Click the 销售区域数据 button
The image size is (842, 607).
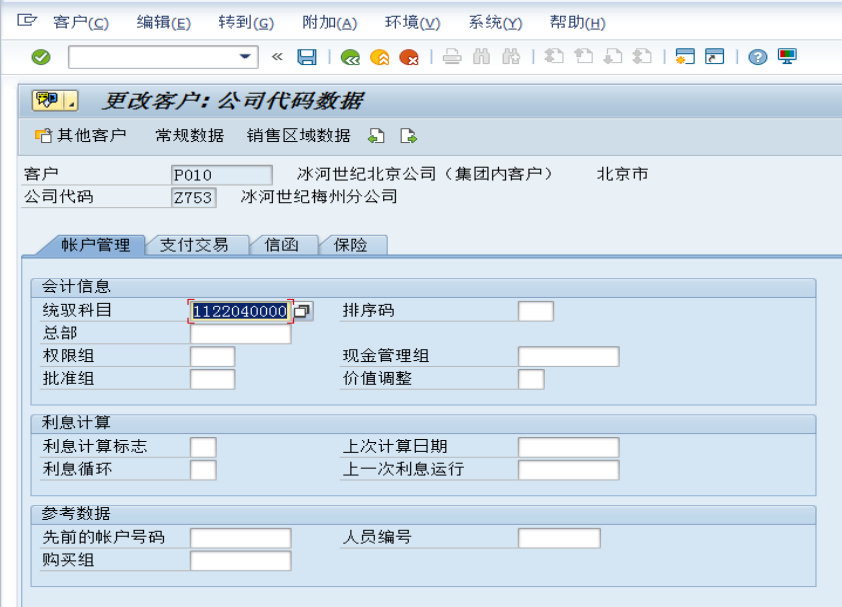point(299,135)
